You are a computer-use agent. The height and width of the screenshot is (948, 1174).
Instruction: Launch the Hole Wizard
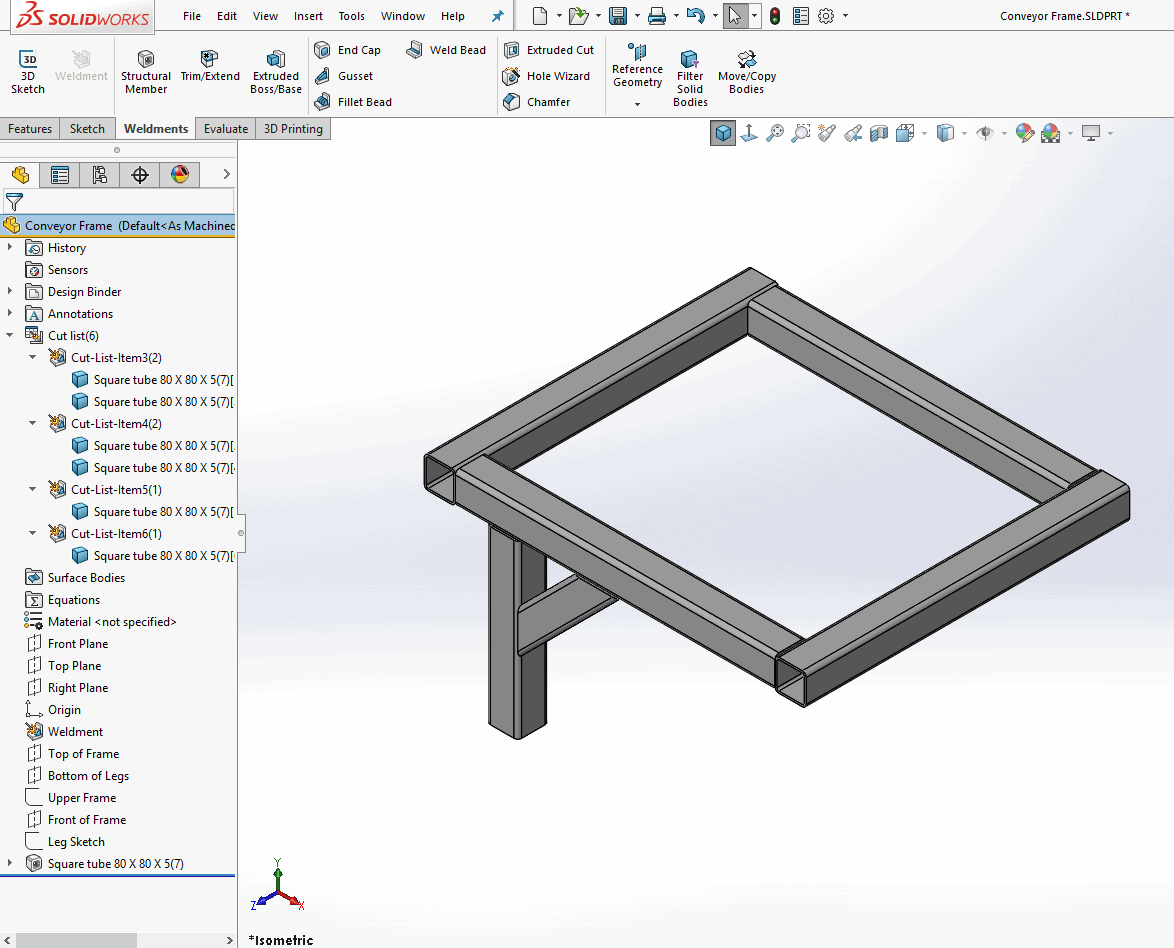pos(547,76)
